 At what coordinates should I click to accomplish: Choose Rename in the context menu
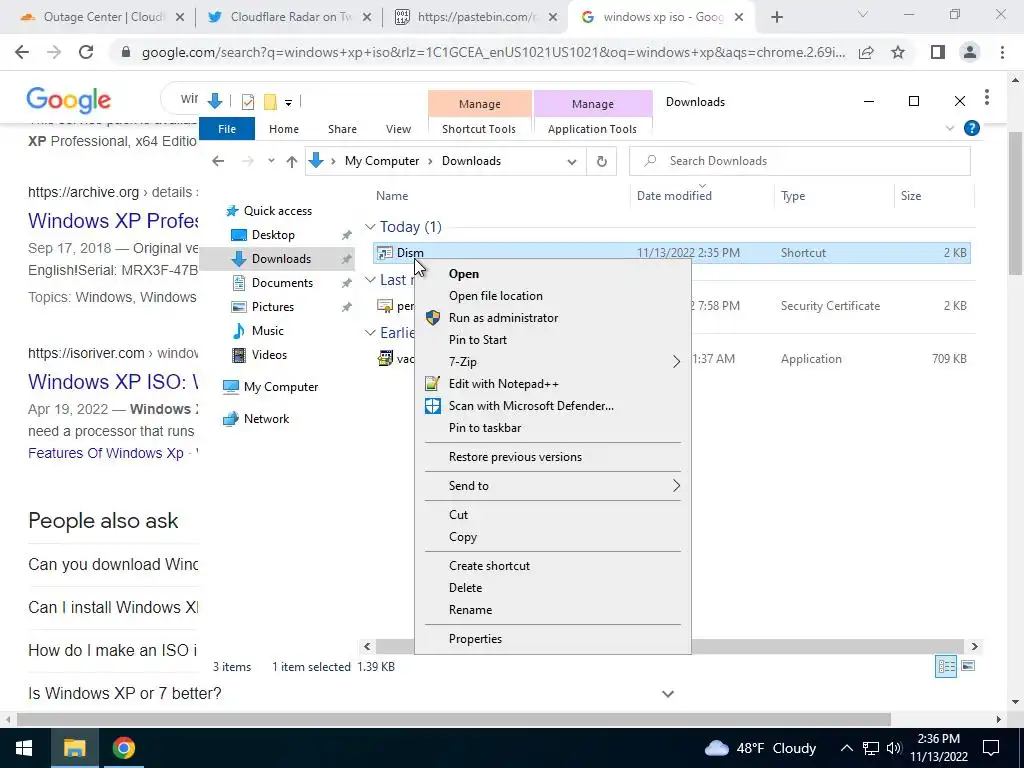point(552,610)
